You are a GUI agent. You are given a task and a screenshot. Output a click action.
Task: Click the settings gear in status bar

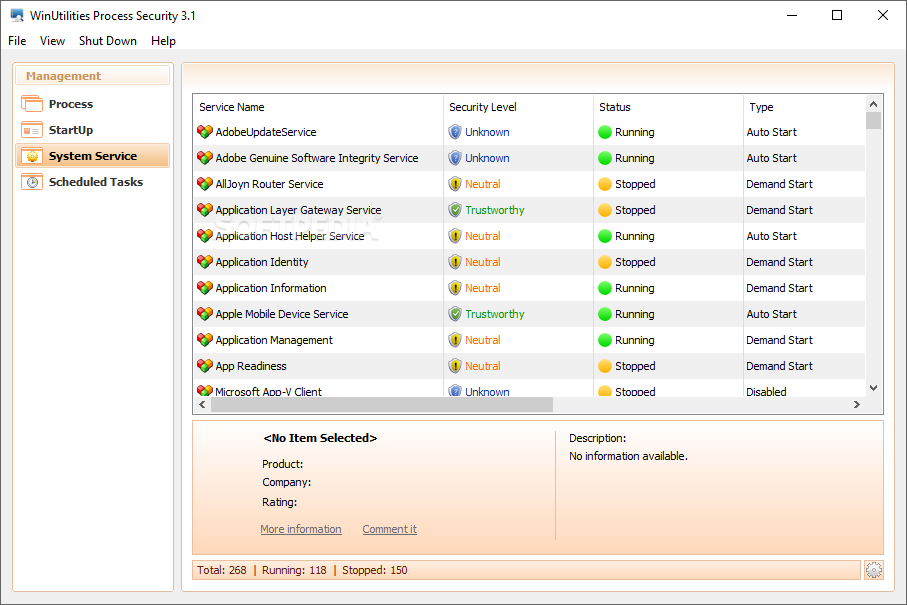coord(873,570)
